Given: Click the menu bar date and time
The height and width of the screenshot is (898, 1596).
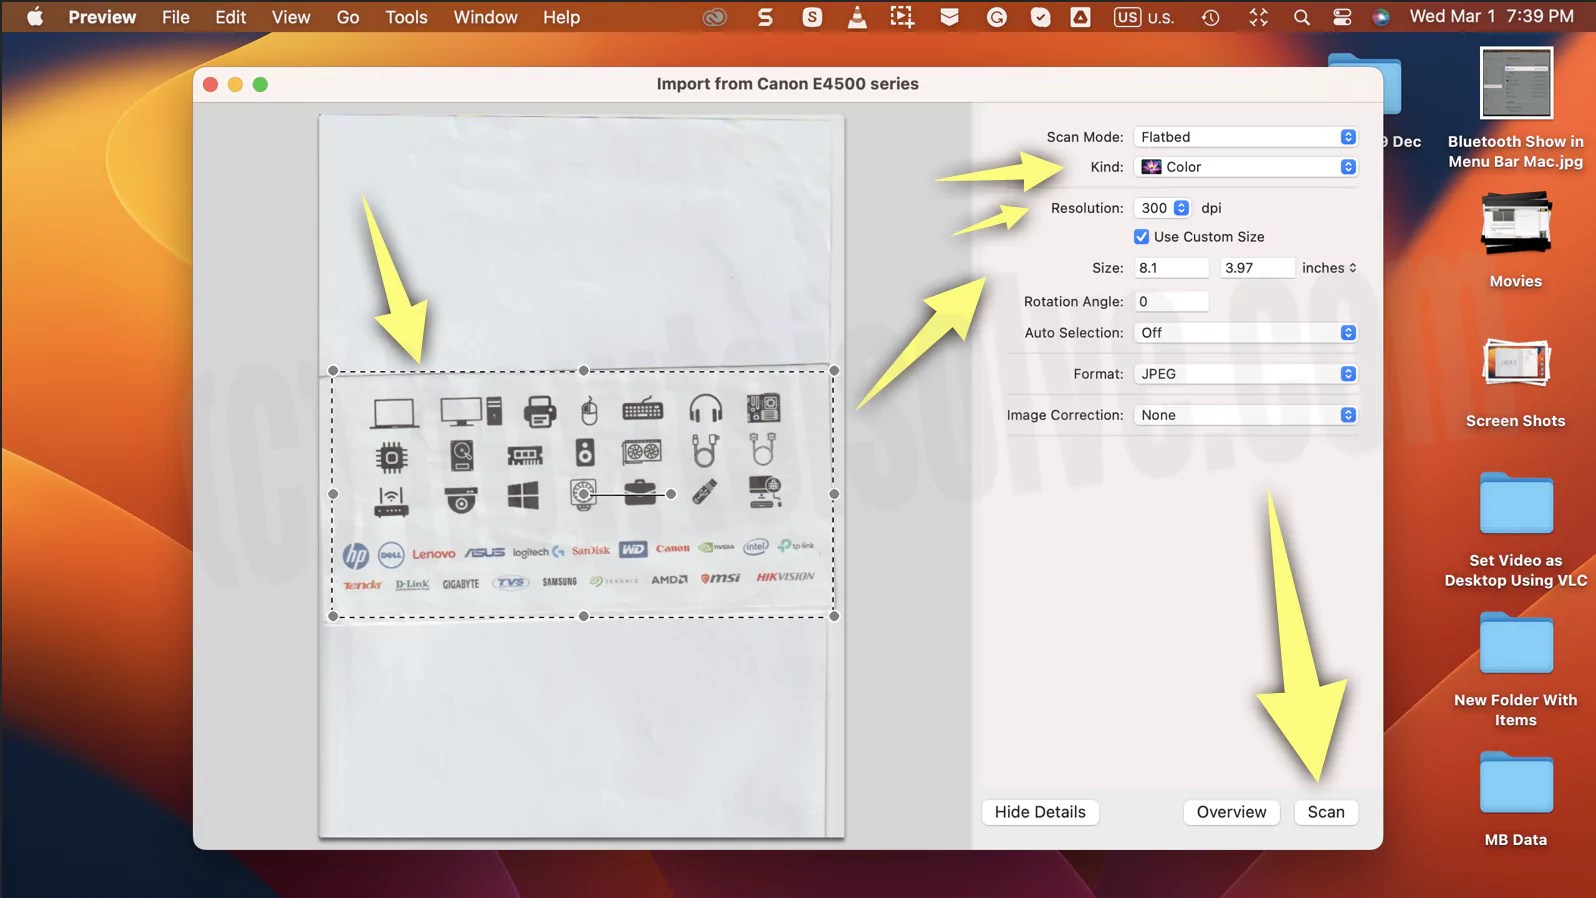Looking at the screenshot, I should (1491, 17).
